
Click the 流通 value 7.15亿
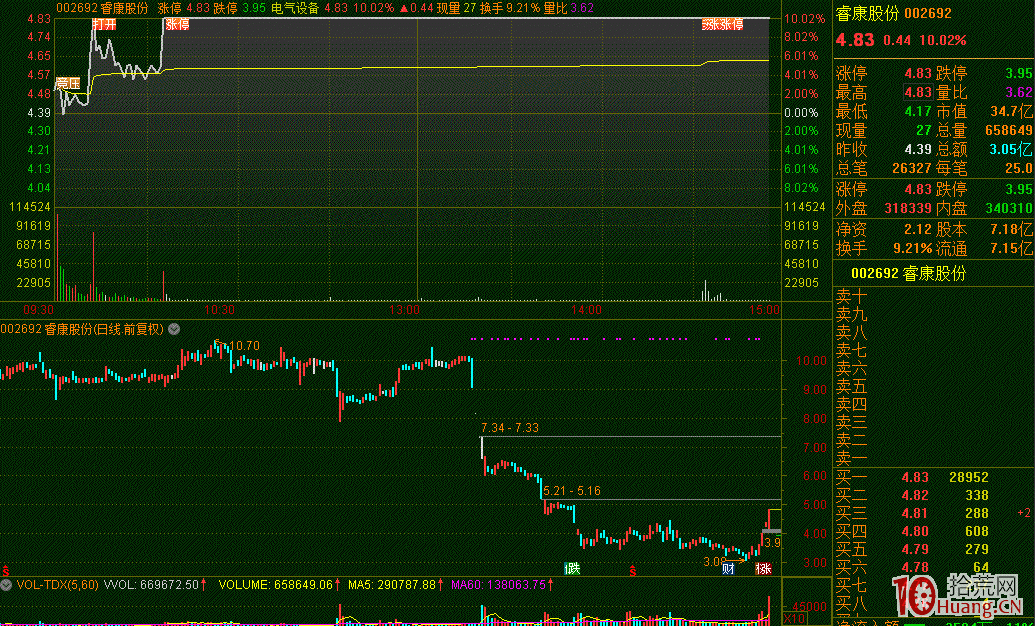tap(1011, 249)
